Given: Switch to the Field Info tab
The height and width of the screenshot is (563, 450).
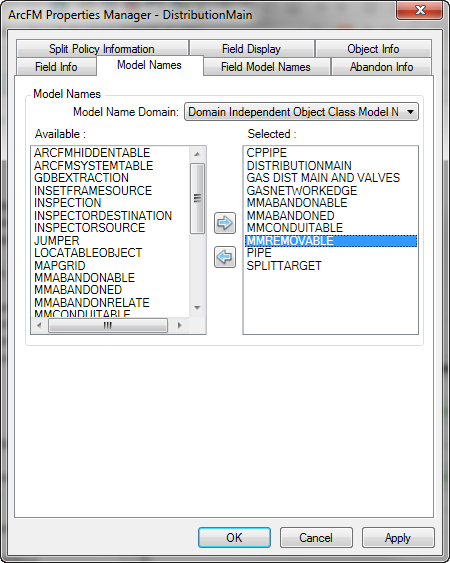Looking at the screenshot, I should click(x=56, y=67).
